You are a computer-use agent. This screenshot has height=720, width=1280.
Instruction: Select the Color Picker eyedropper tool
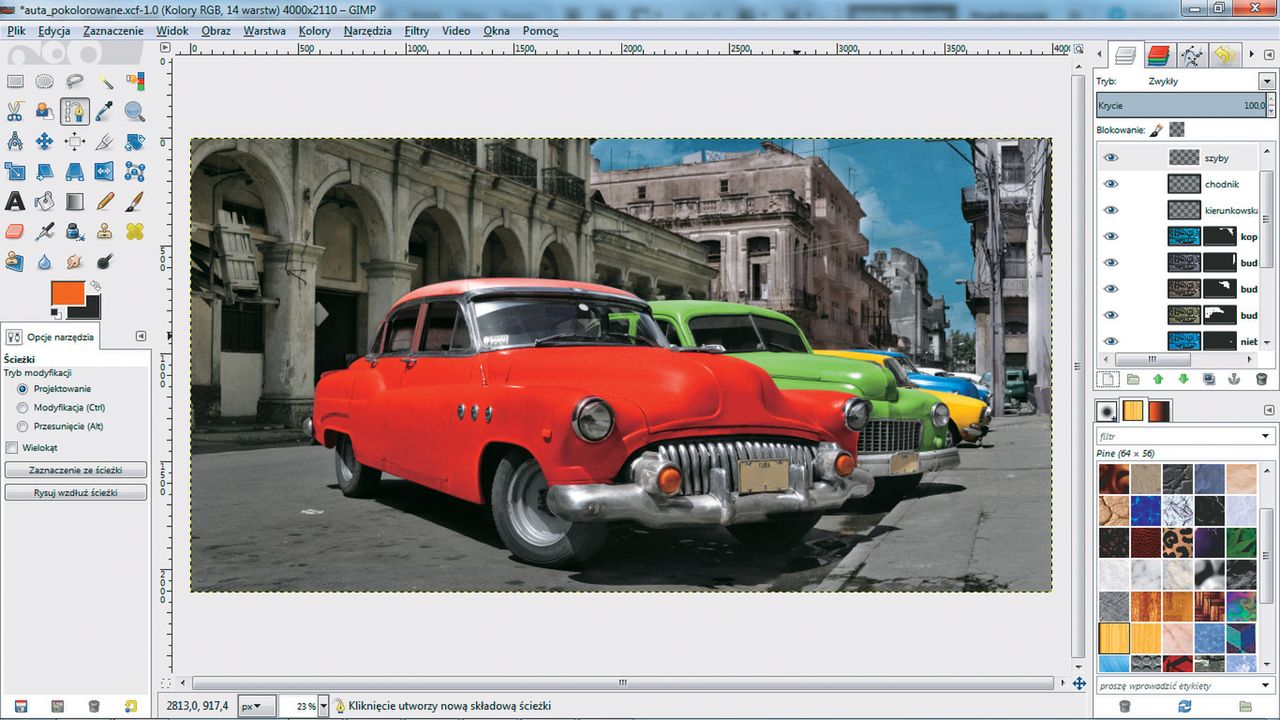pyautogui.click(x=105, y=111)
